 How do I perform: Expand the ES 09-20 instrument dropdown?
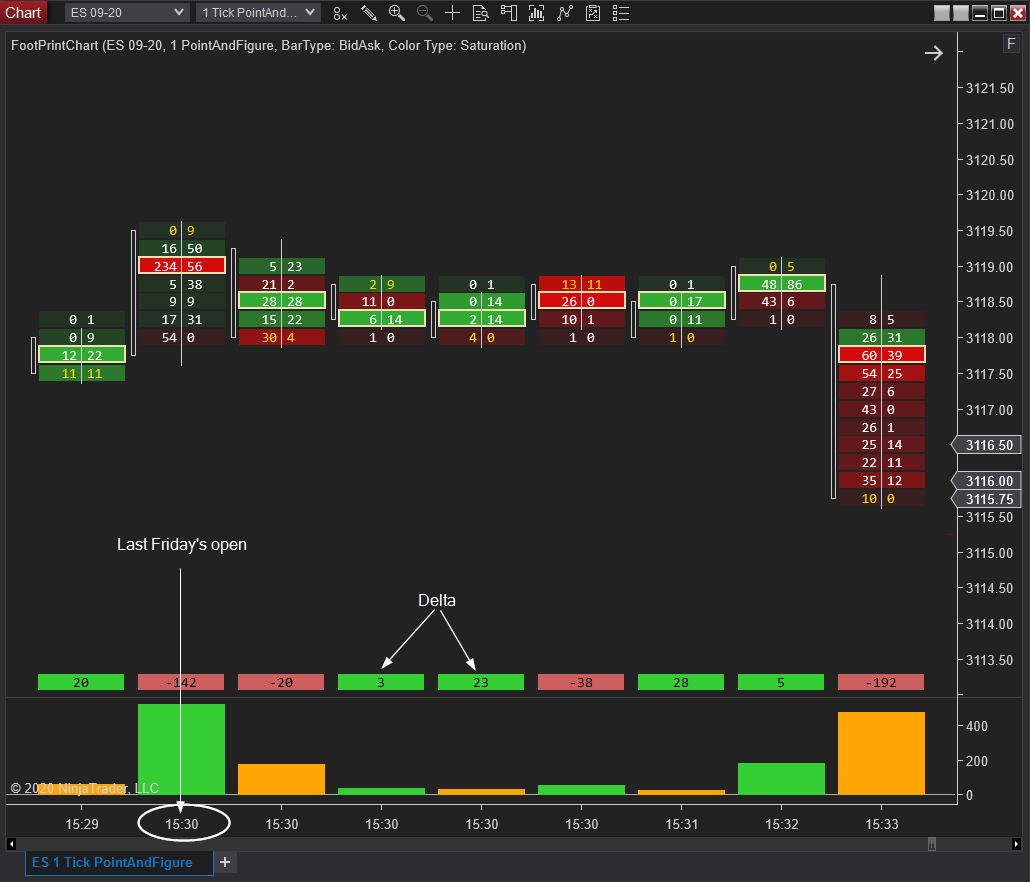click(127, 12)
